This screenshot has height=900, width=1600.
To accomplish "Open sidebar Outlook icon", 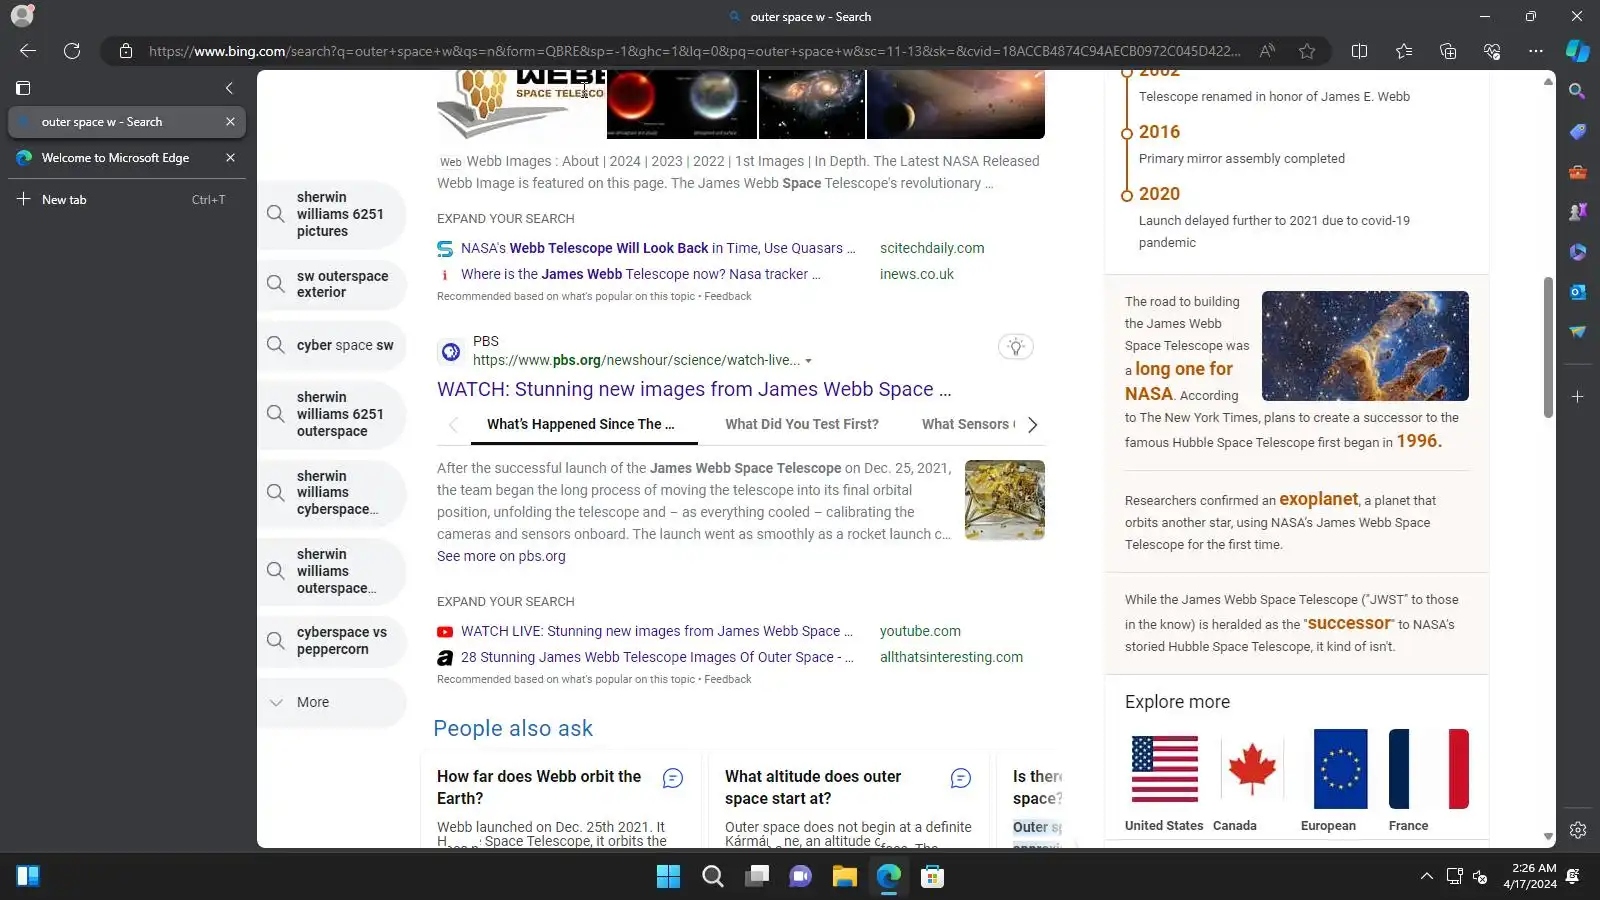I will point(1578,292).
